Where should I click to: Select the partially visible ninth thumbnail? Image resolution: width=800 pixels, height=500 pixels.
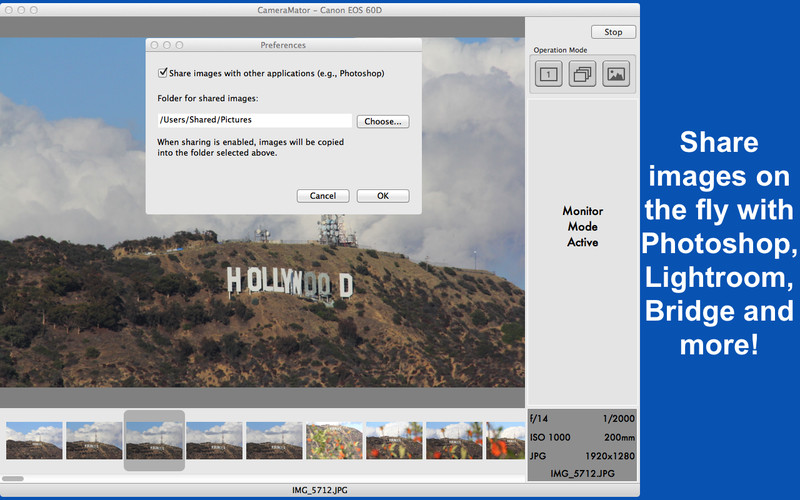(x=505, y=440)
